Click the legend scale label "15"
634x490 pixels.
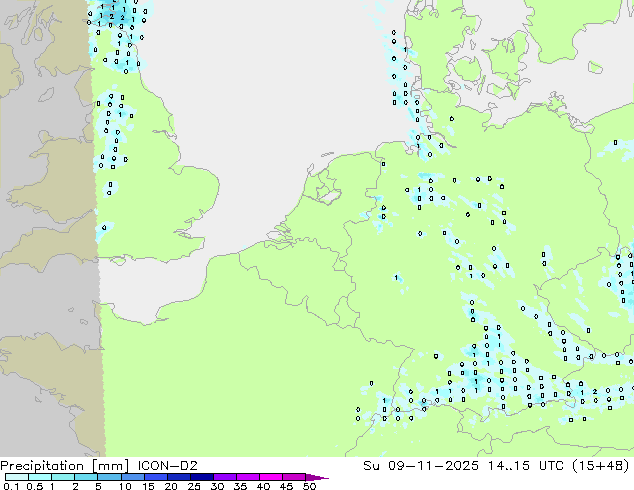point(148,486)
